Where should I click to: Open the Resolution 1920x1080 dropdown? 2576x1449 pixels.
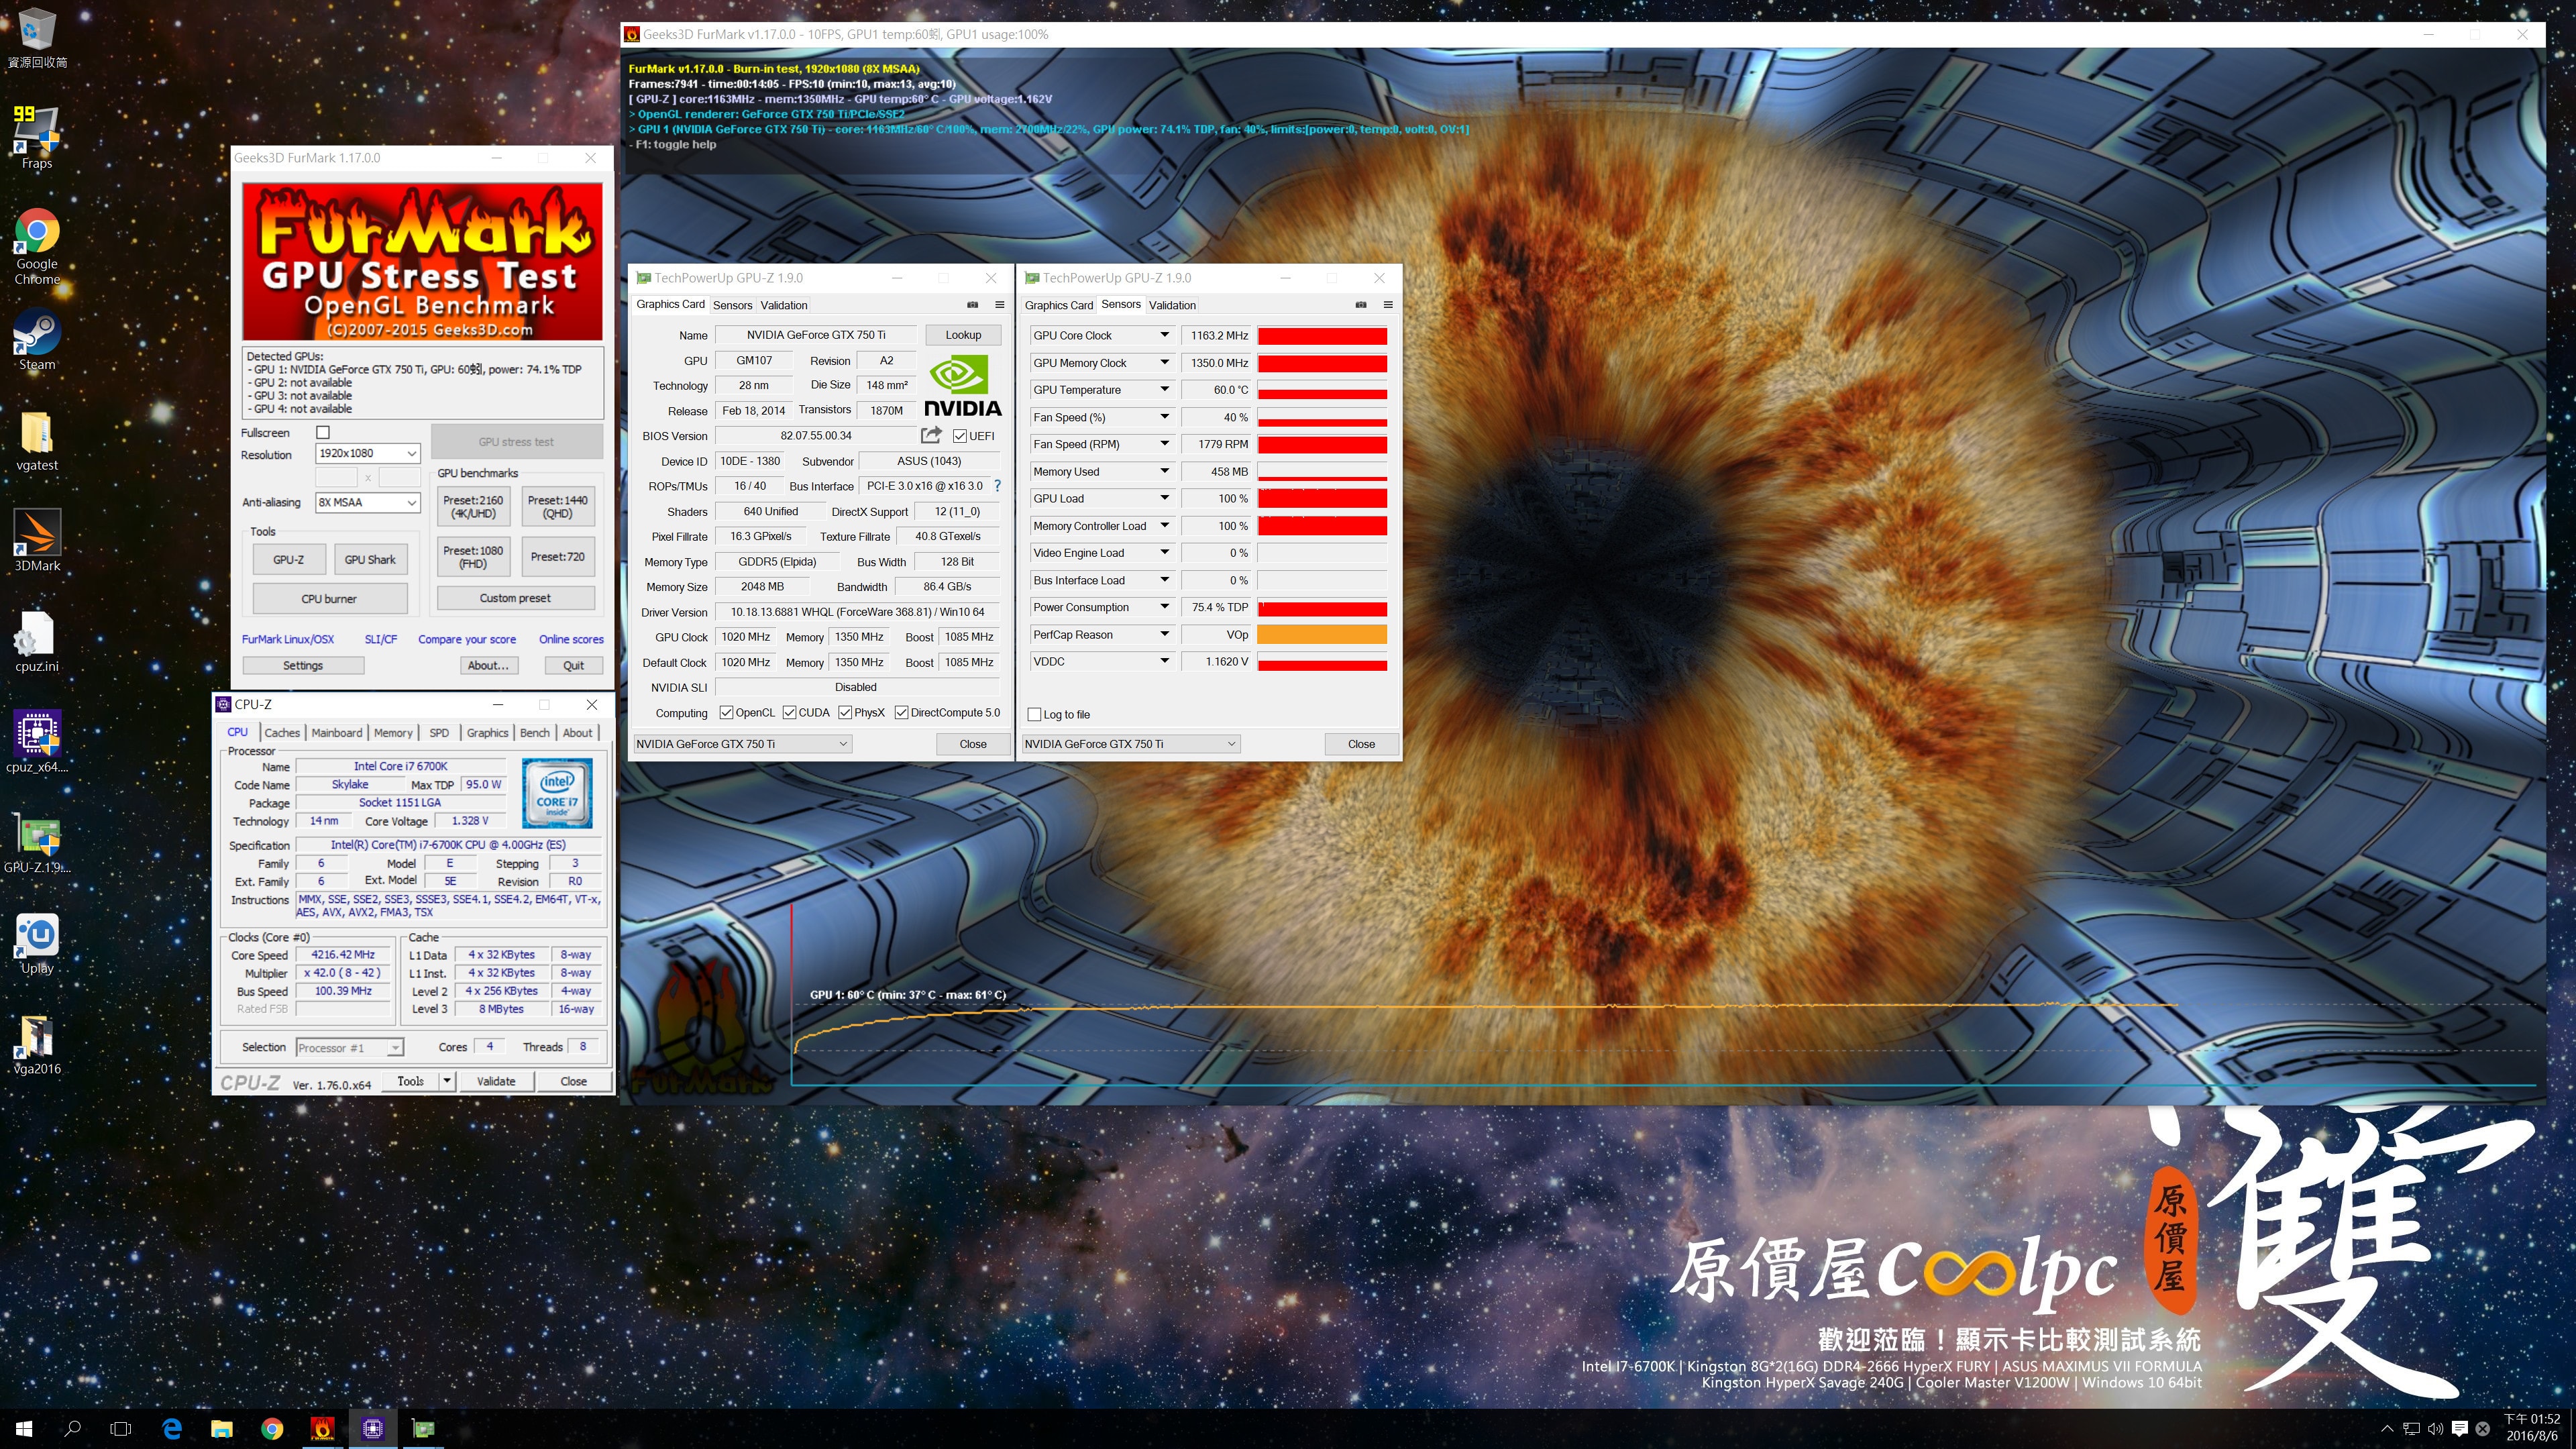pos(367,454)
